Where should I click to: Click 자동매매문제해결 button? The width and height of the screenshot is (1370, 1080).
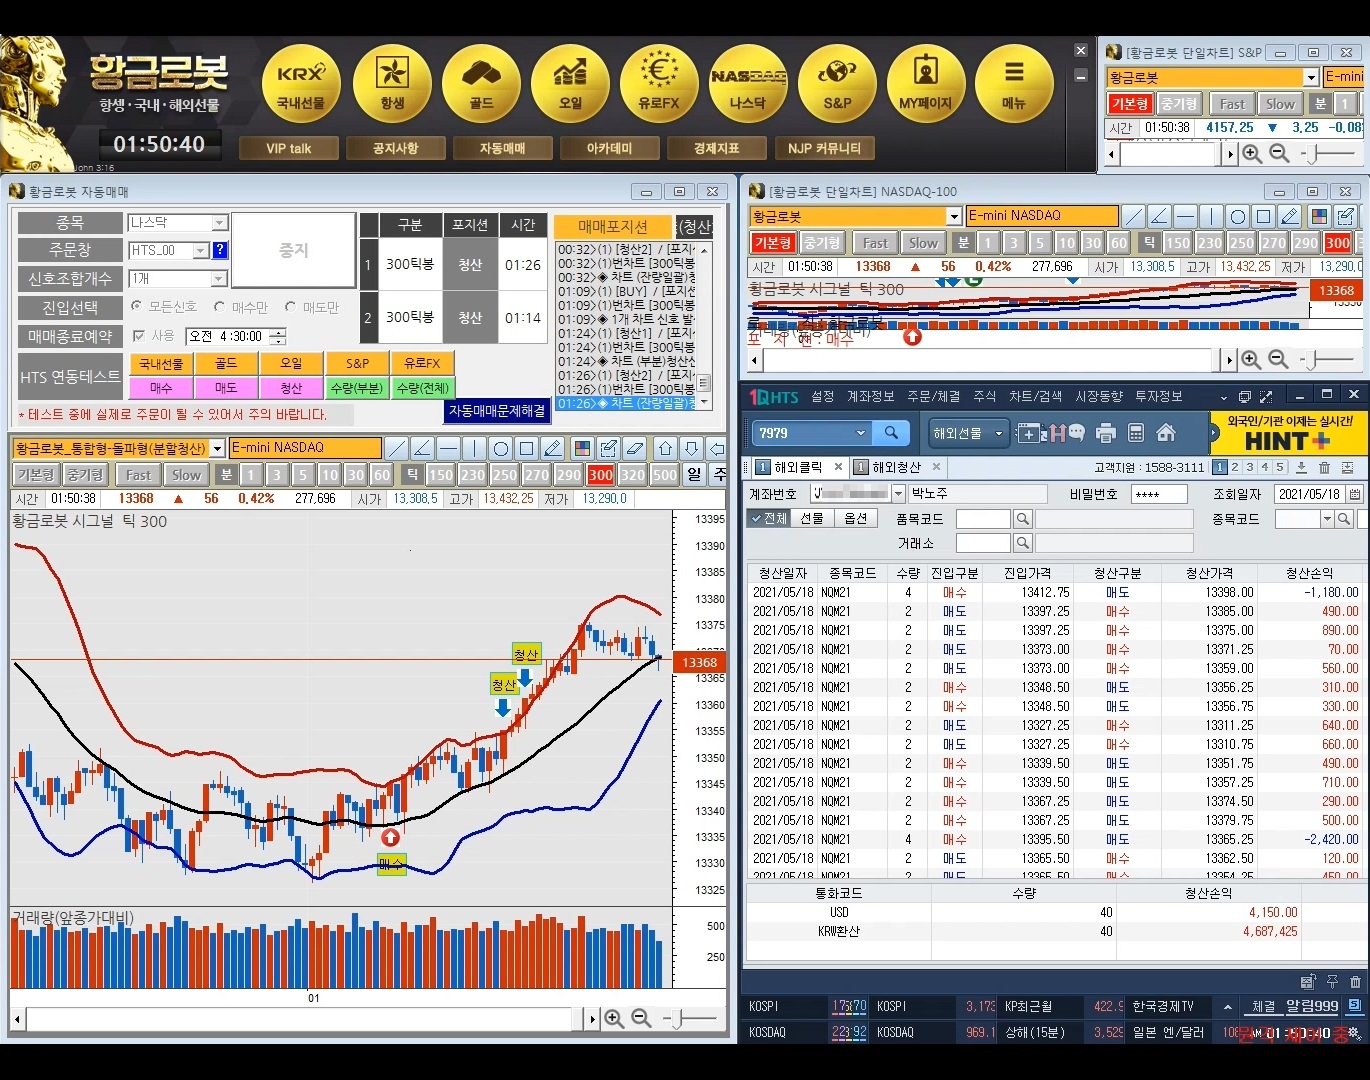497,411
